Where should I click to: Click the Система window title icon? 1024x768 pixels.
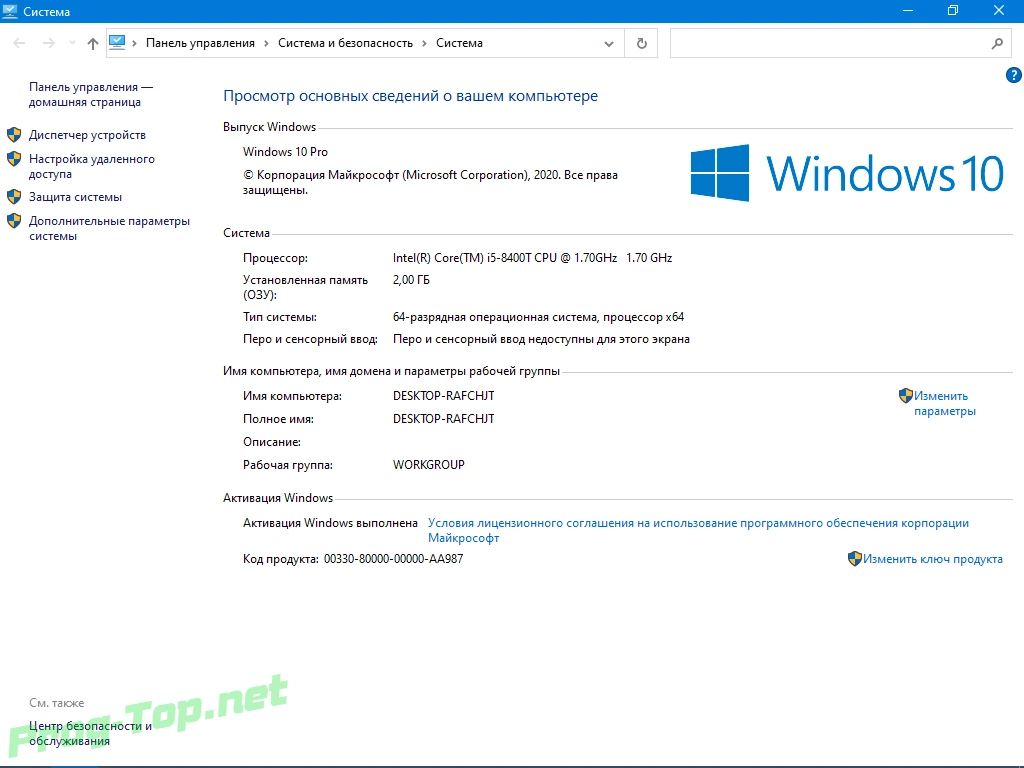click(10, 11)
